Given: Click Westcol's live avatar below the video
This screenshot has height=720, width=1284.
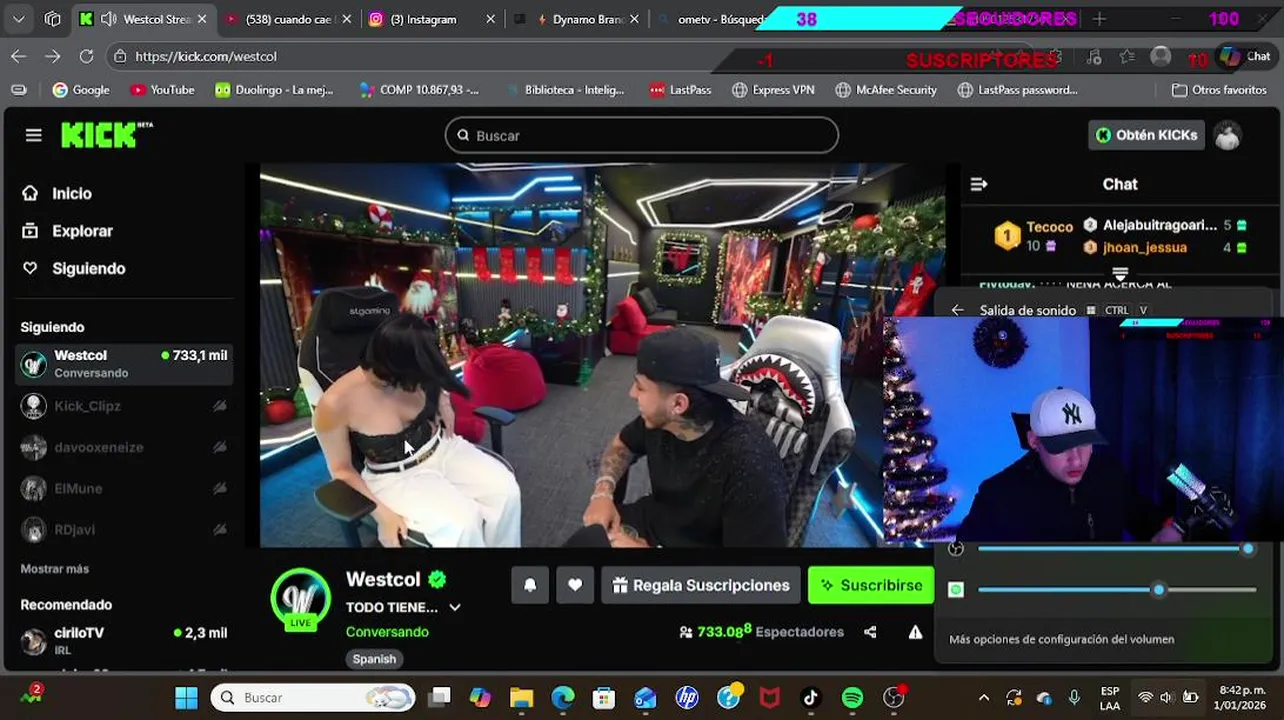Looking at the screenshot, I should [x=300, y=599].
